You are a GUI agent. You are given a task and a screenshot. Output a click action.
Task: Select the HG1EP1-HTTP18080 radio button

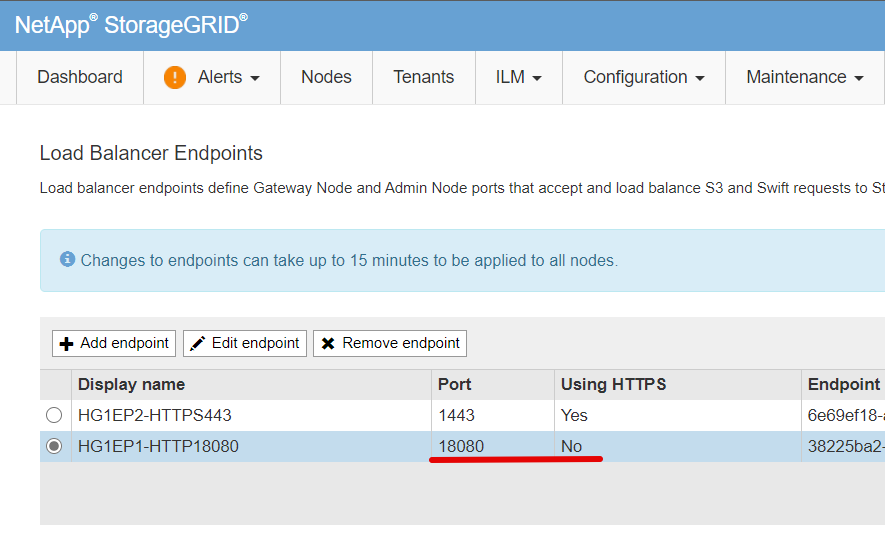(54, 446)
